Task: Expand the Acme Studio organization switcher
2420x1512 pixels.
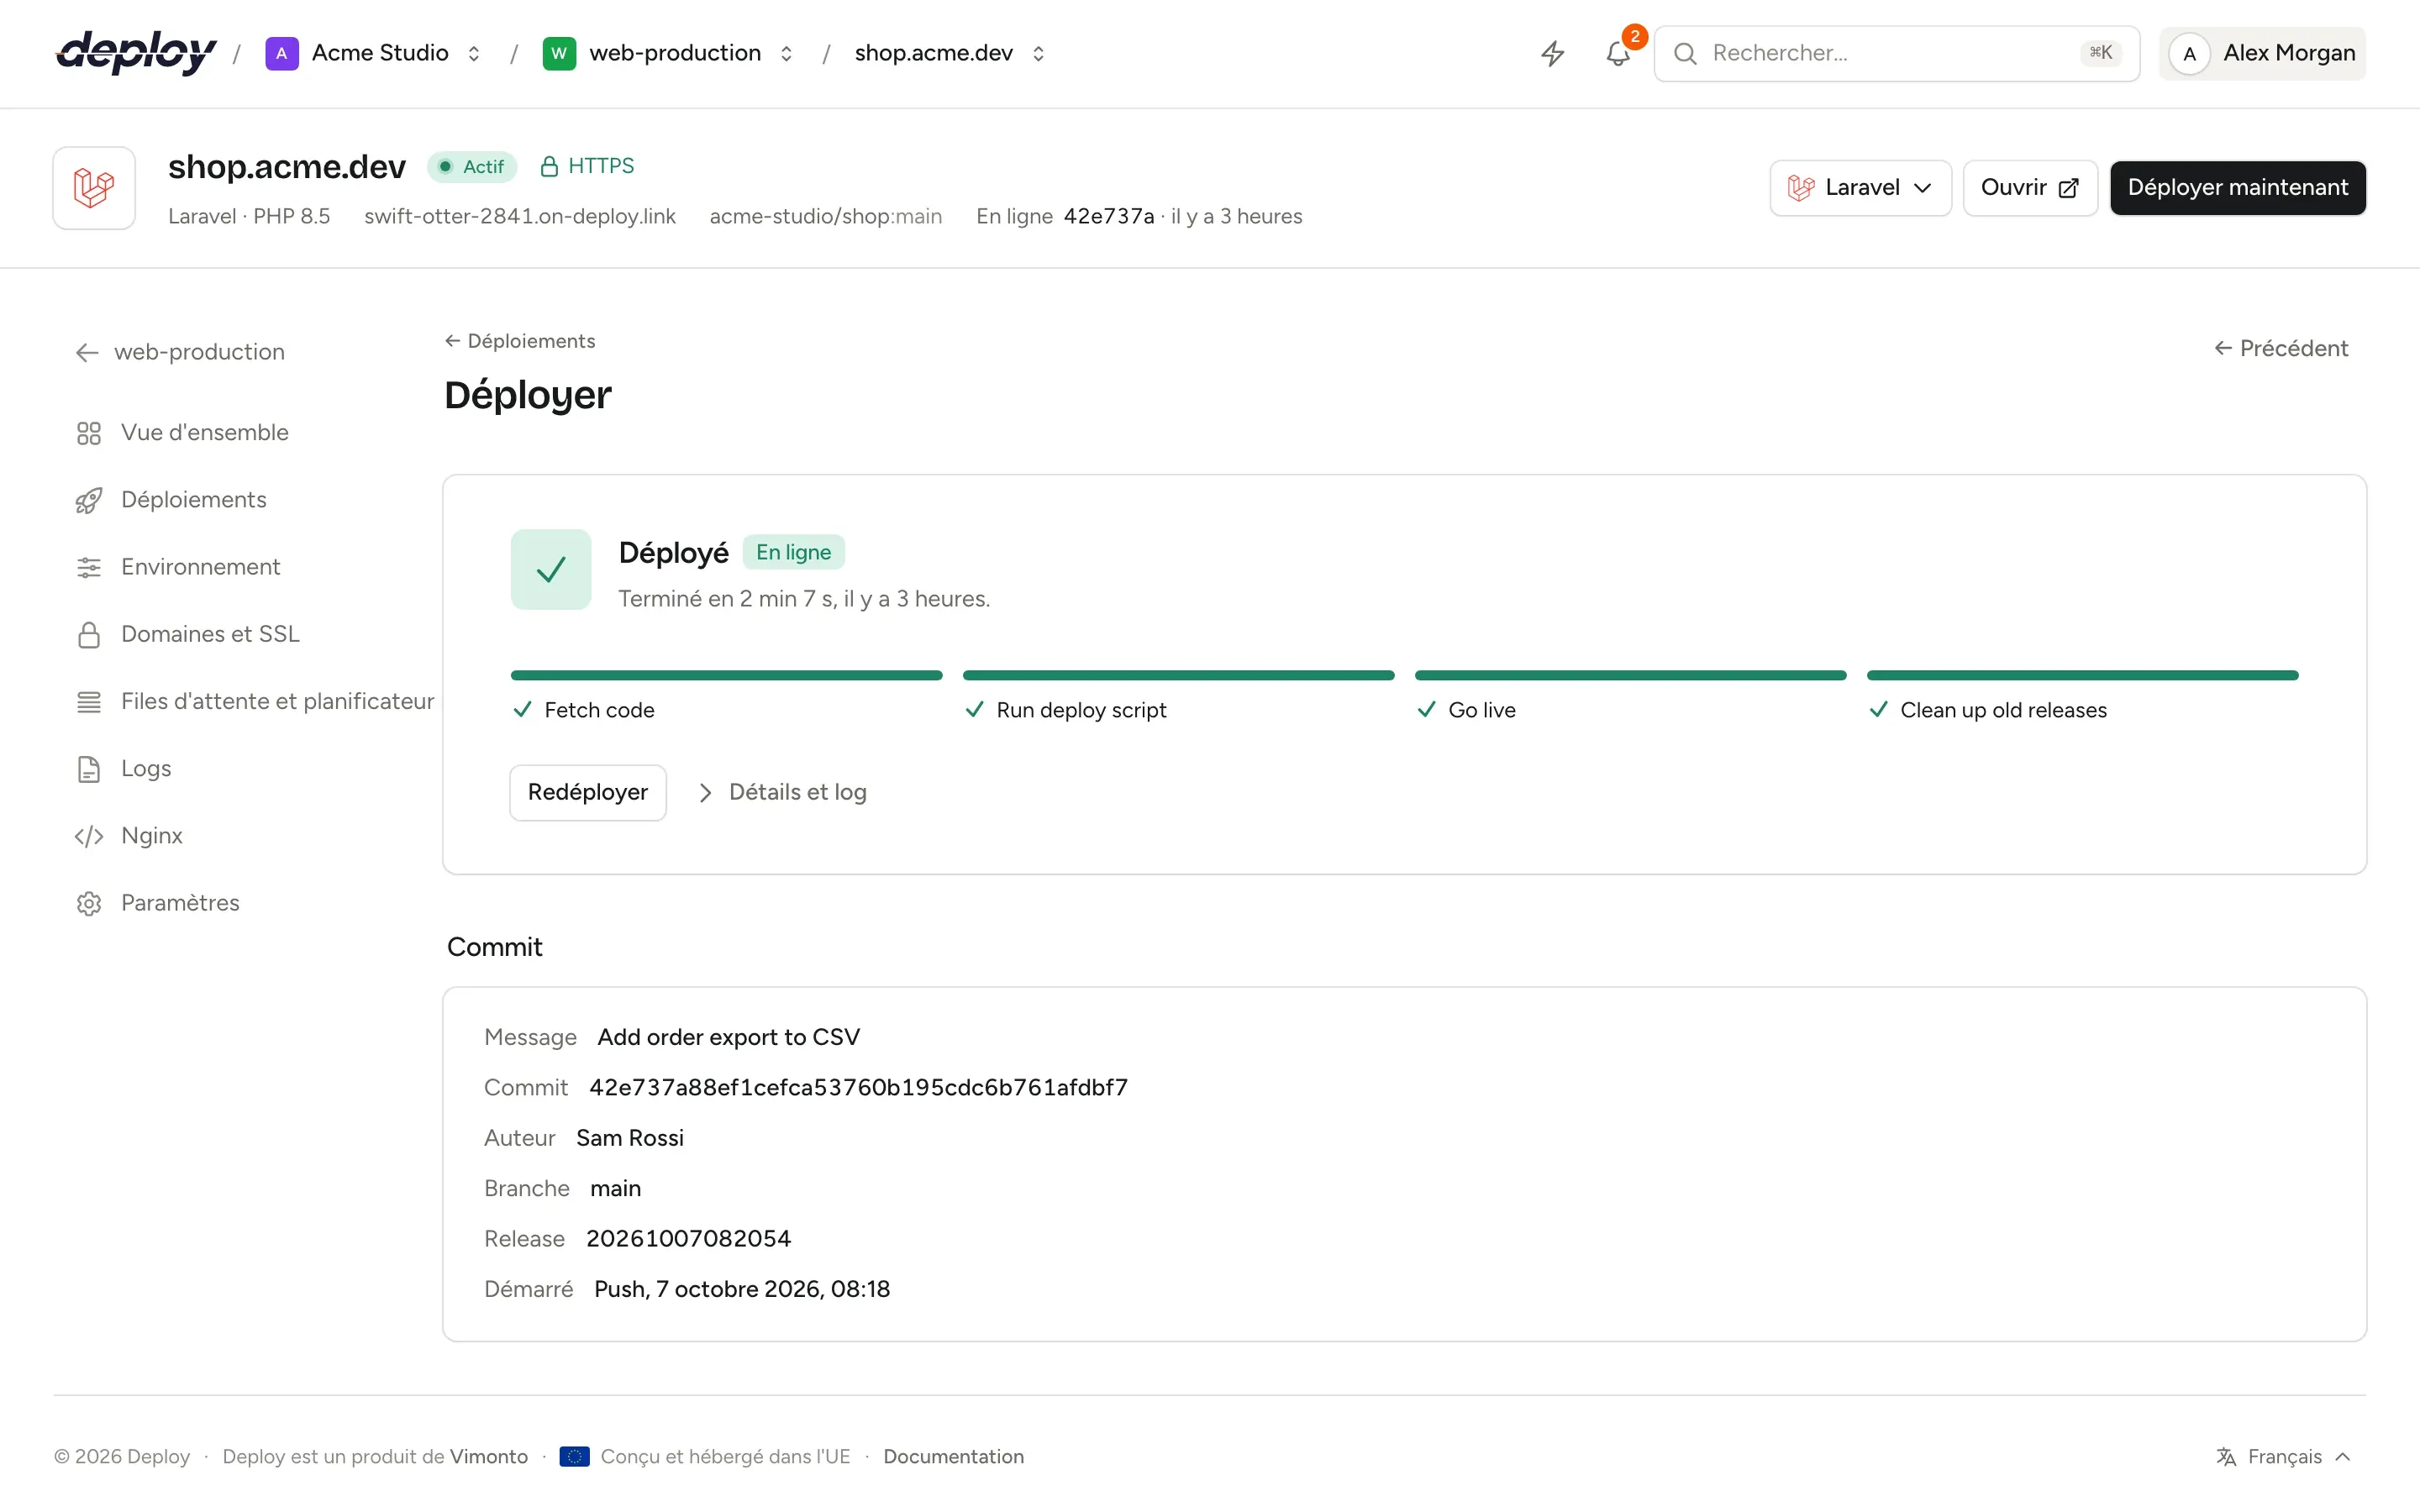Action: [474, 53]
